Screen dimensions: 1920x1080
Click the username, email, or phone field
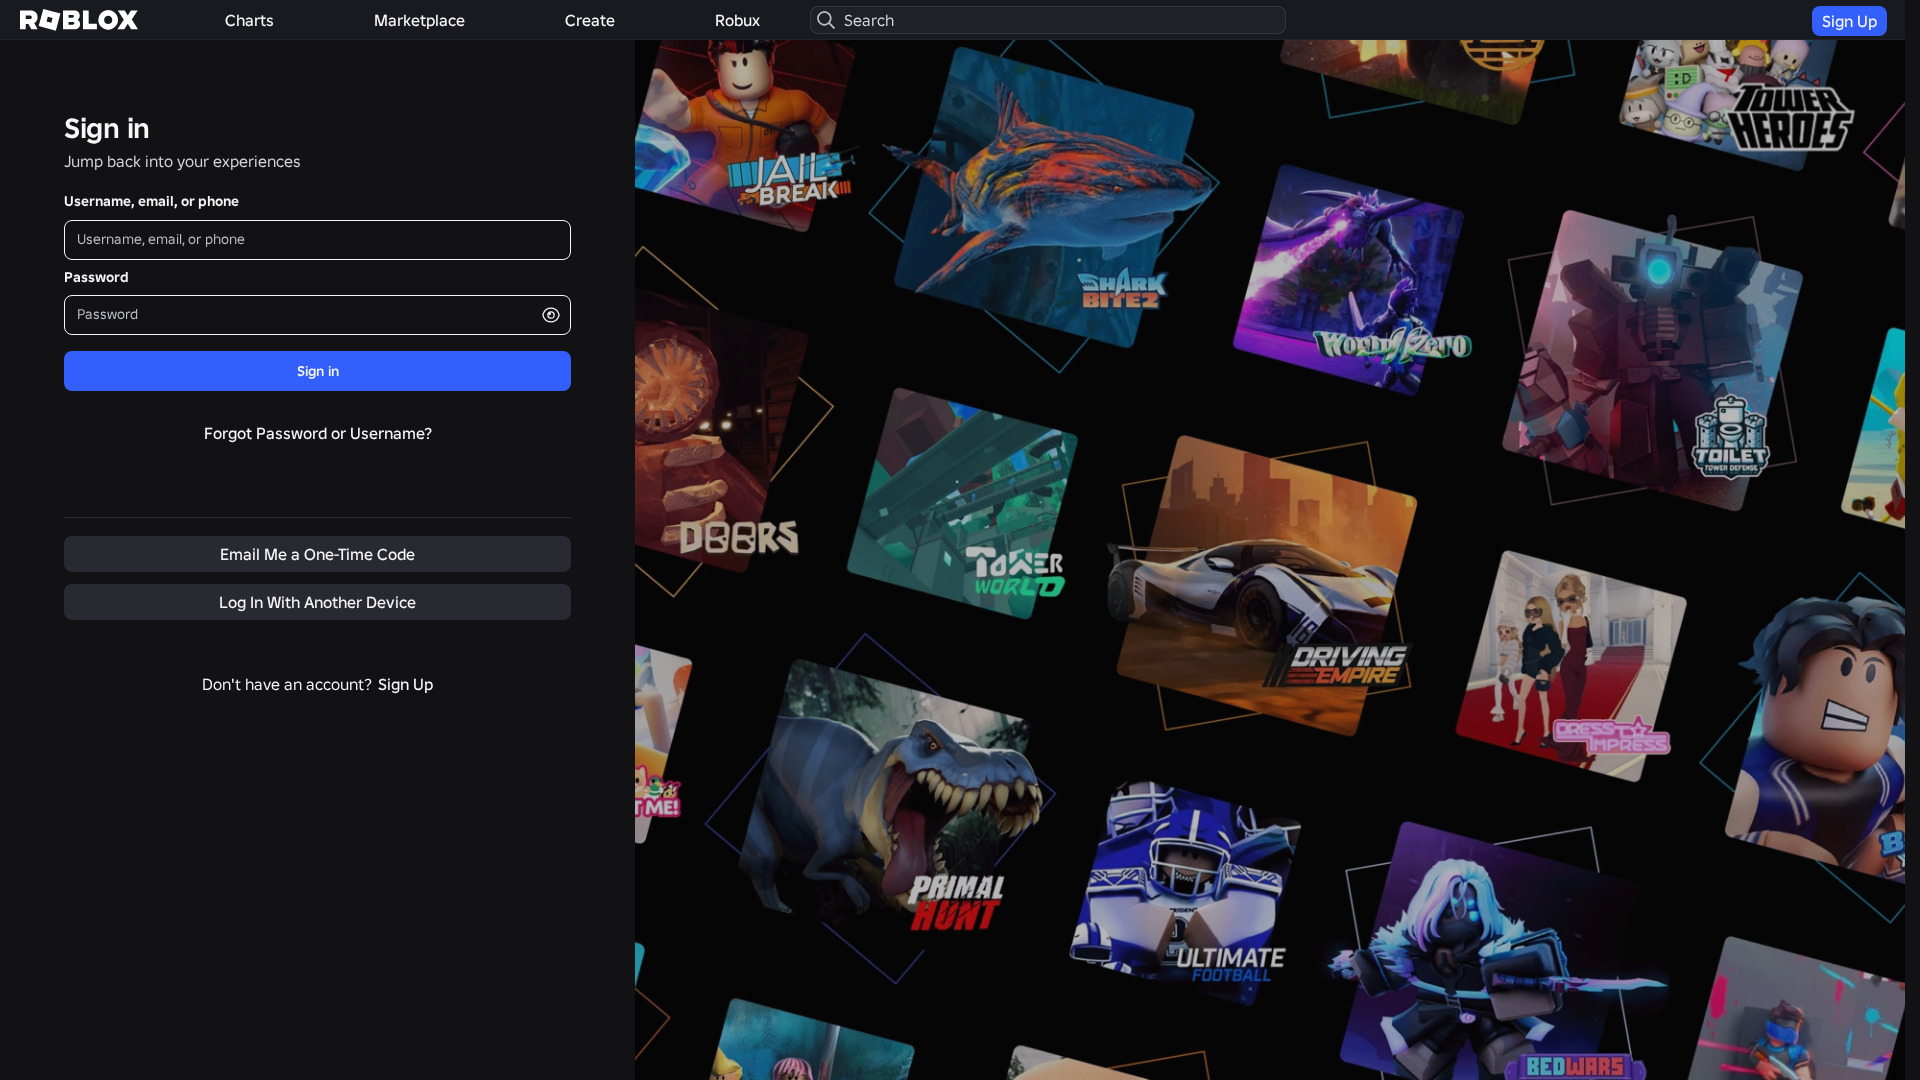coord(317,239)
